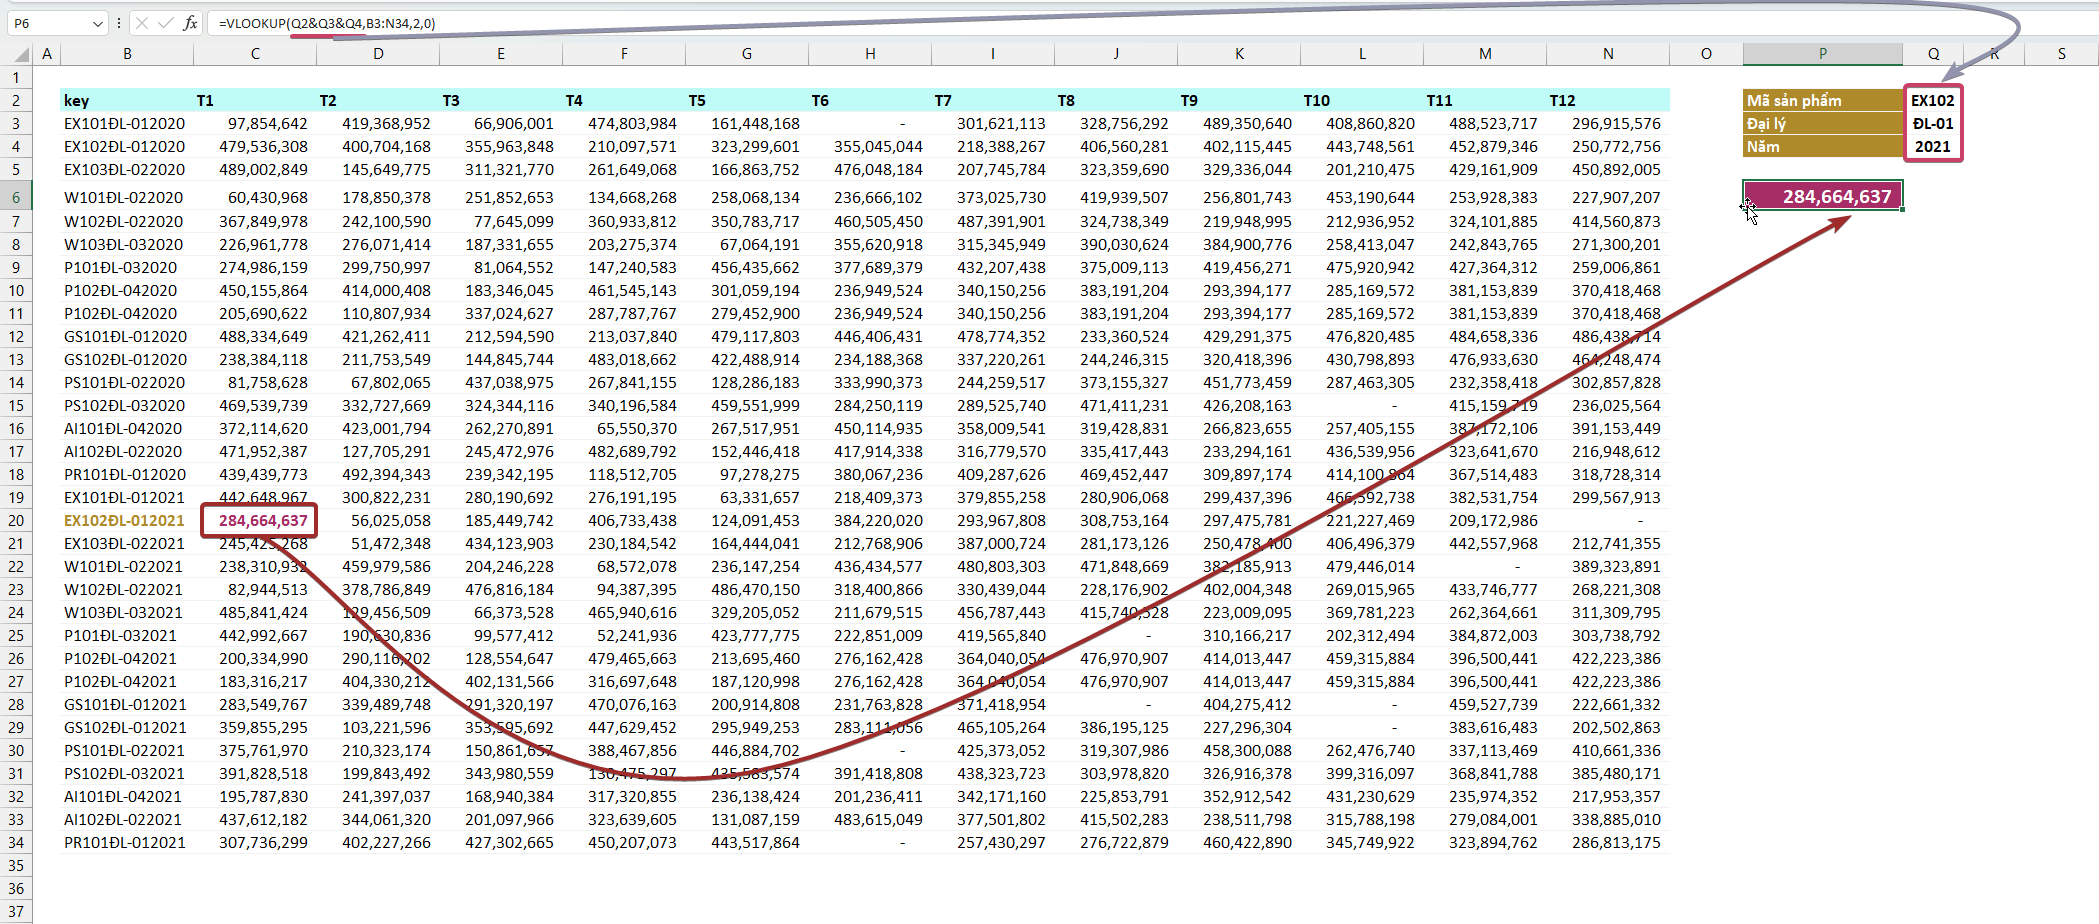Click the Insert Function fx icon
Screen dimensions: 2099x924
click(190, 23)
